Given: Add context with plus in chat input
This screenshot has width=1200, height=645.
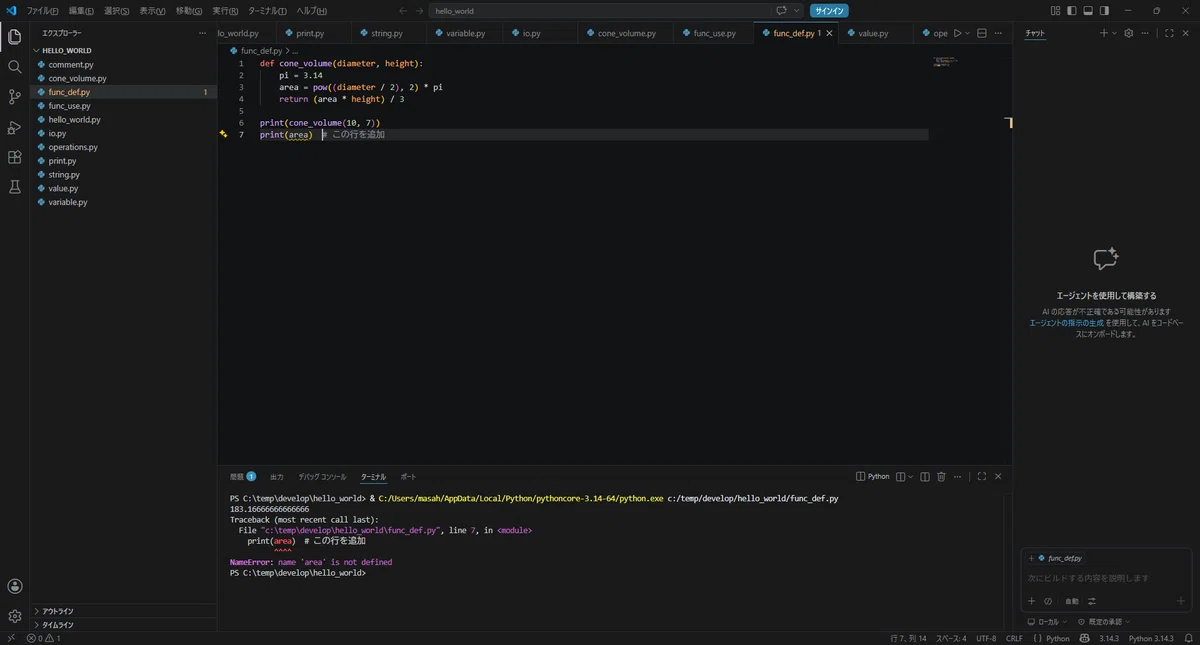Looking at the screenshot, I should click(1031, 601).
